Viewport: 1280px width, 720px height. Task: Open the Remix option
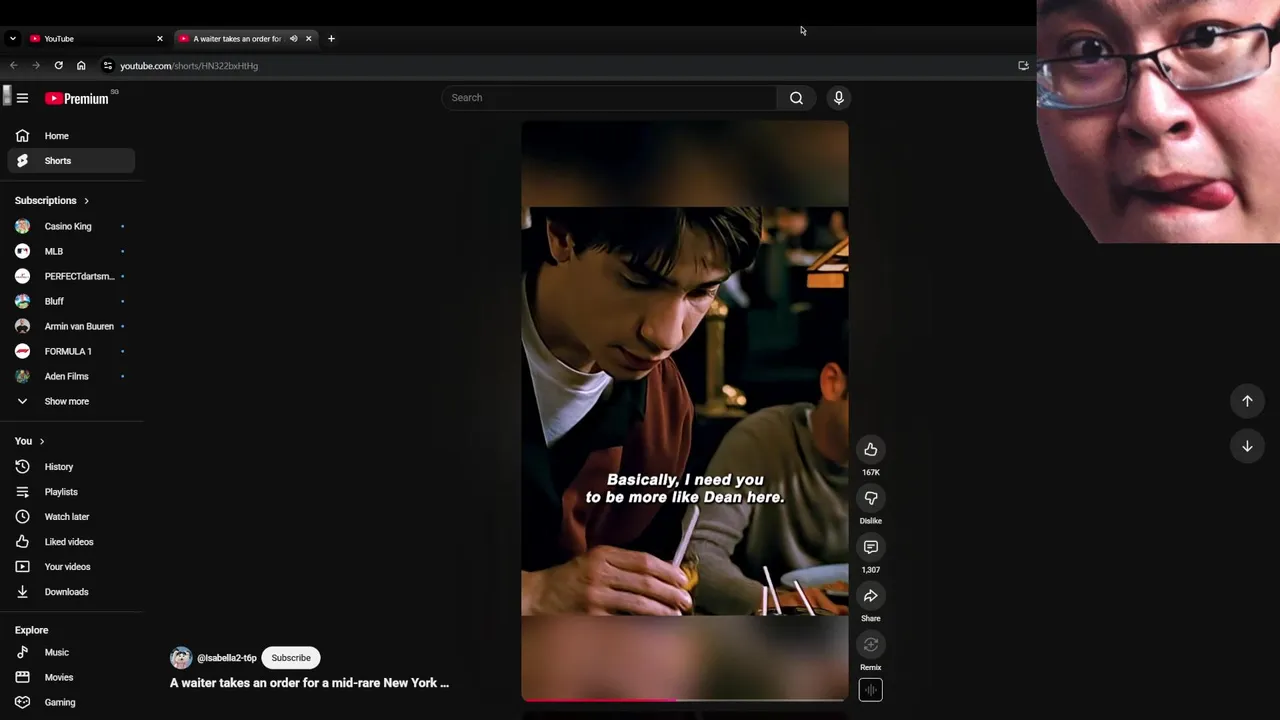click(871, 645)
